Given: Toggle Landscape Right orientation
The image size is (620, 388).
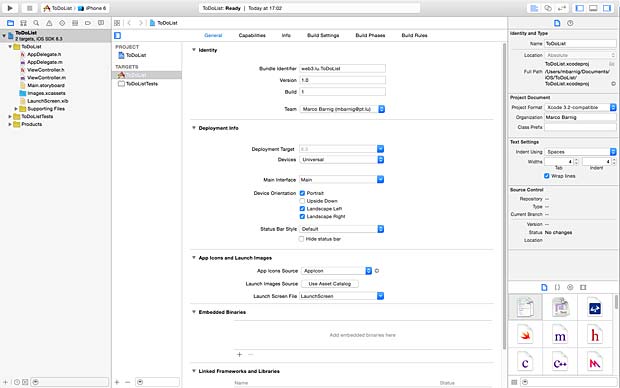Looking at the screenshot, I should (302, 217).
